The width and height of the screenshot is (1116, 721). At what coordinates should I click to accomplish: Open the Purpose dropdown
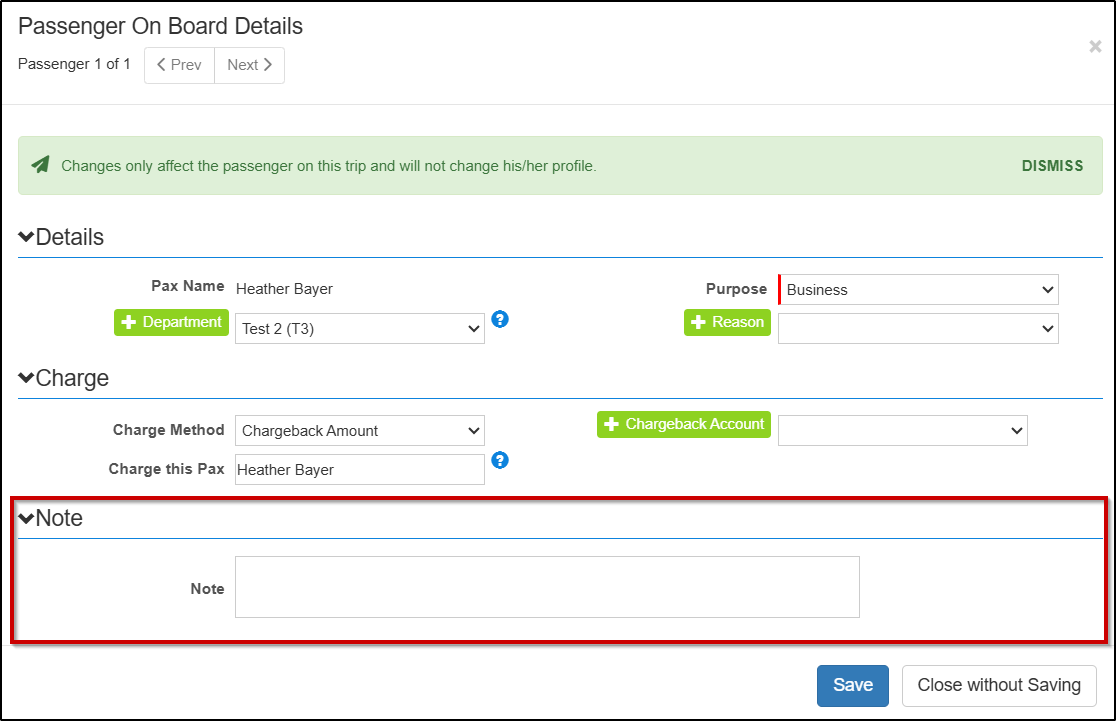918,290
